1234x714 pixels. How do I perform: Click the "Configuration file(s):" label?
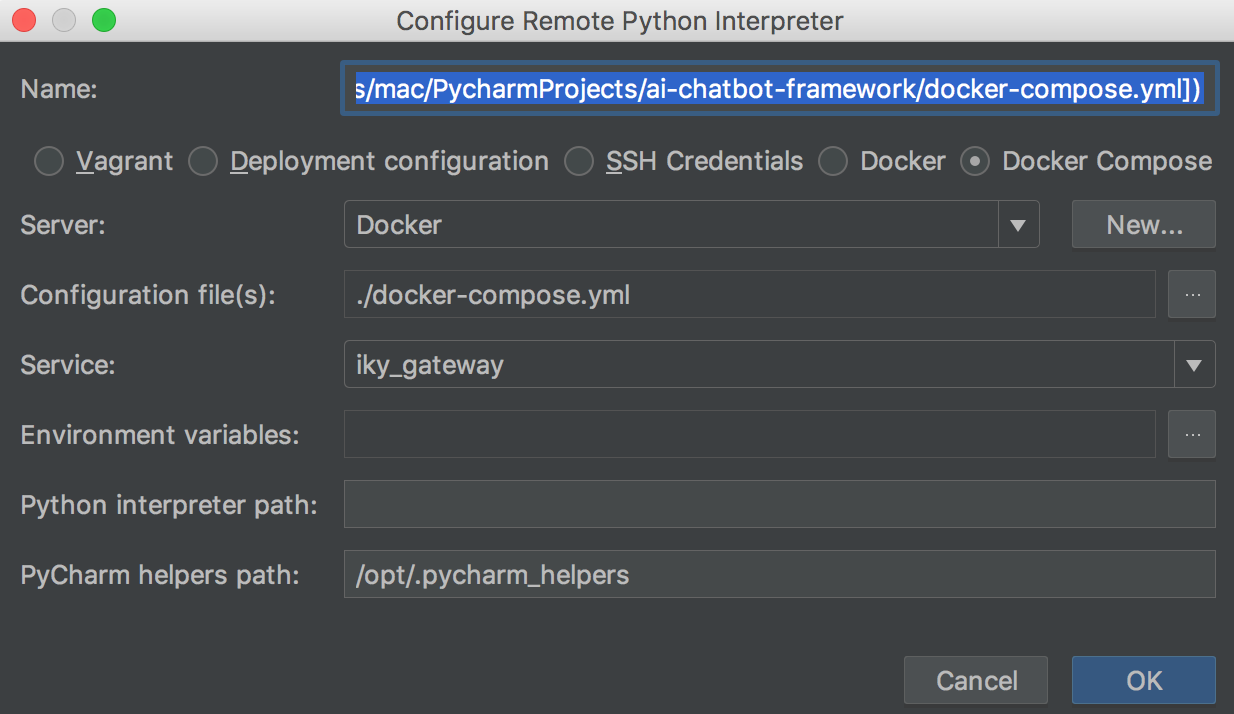[147, 296]
